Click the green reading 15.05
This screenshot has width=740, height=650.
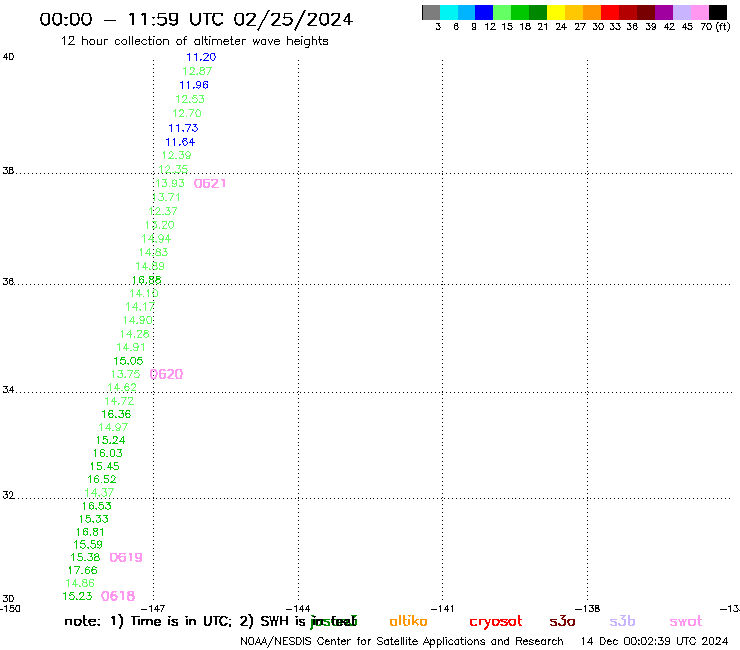coord(128,361)
